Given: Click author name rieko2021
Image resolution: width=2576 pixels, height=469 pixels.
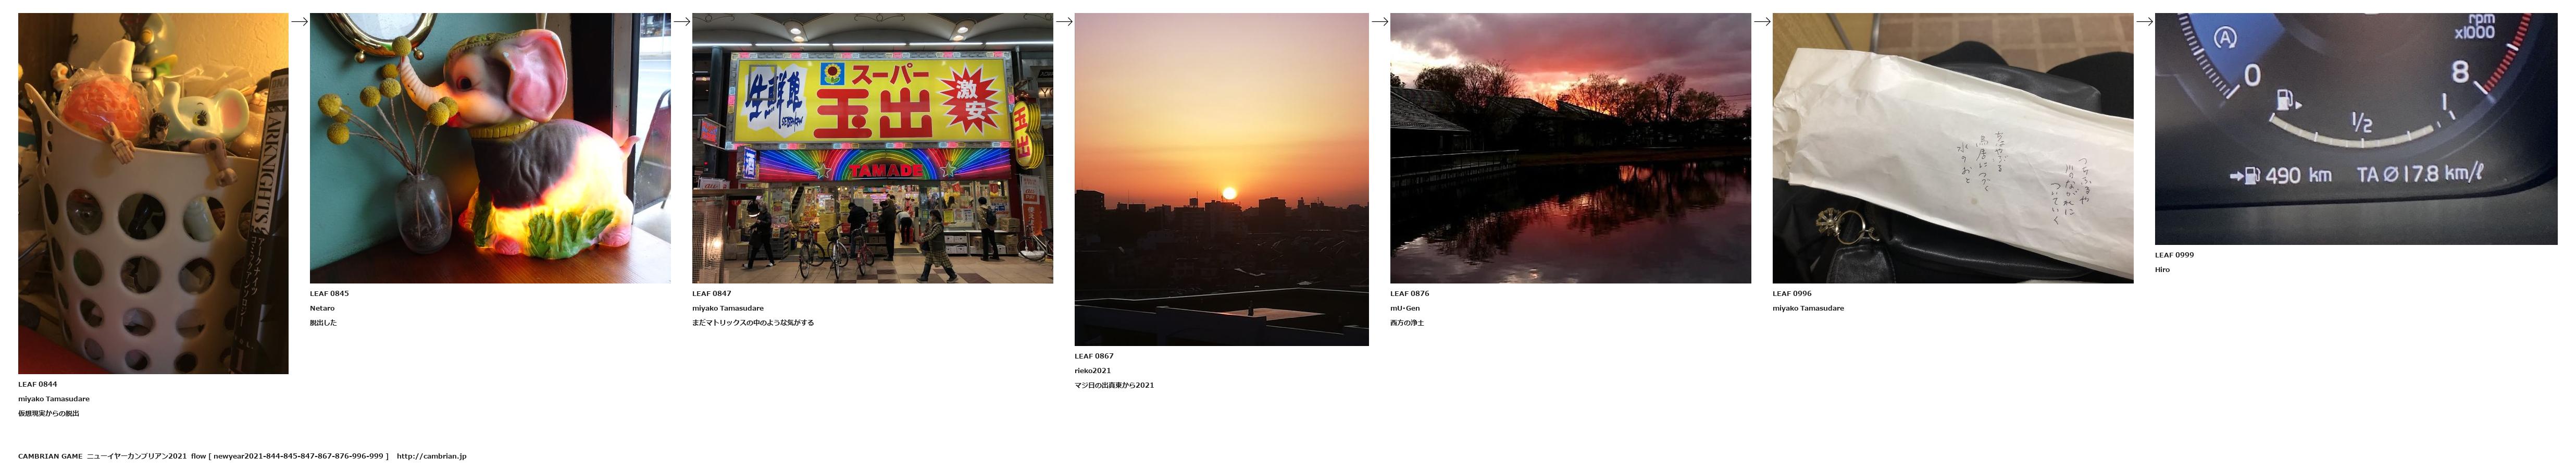Looking at the screenshot, I should pos(1093,371).
